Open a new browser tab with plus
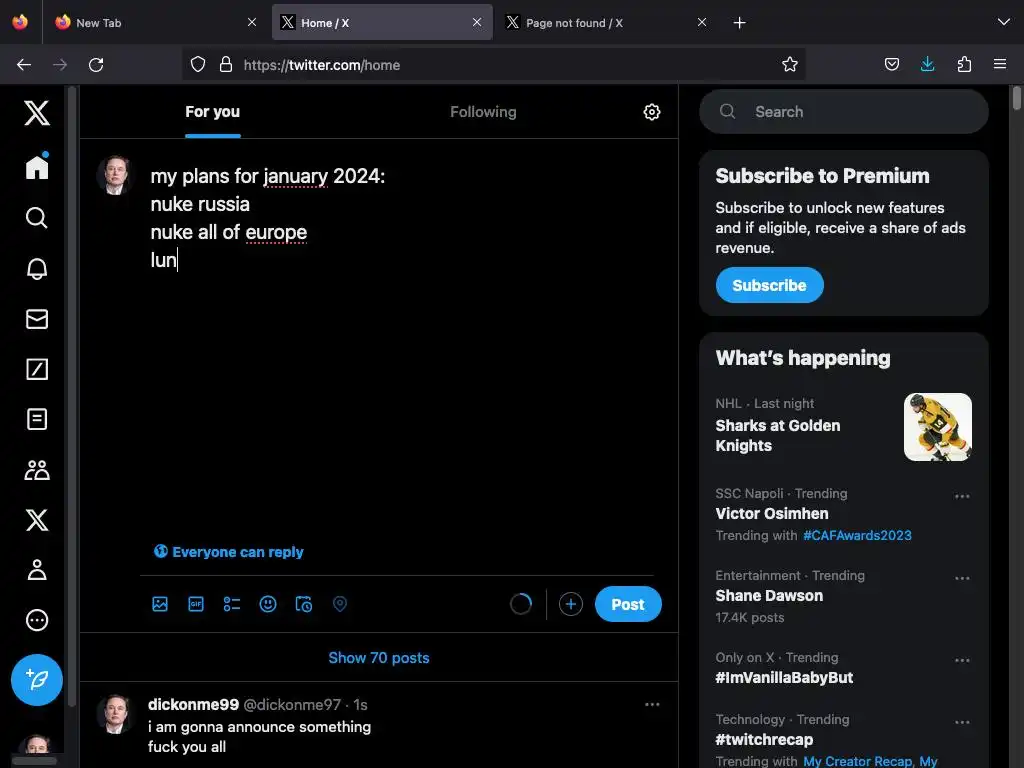1024x768 pixels. click(x=739, y=23)
